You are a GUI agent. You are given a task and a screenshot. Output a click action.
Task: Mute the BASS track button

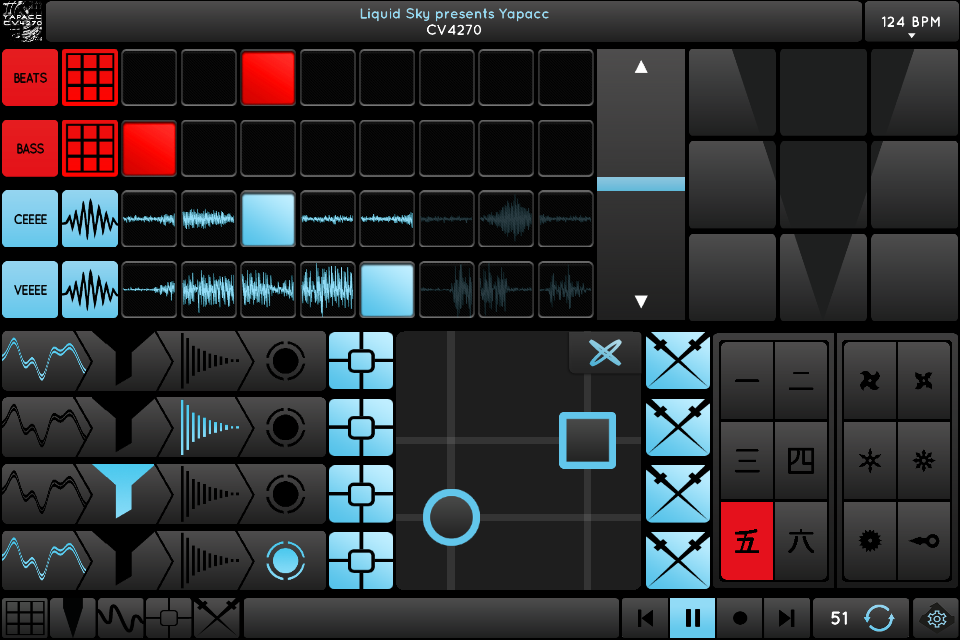(30, 148)
